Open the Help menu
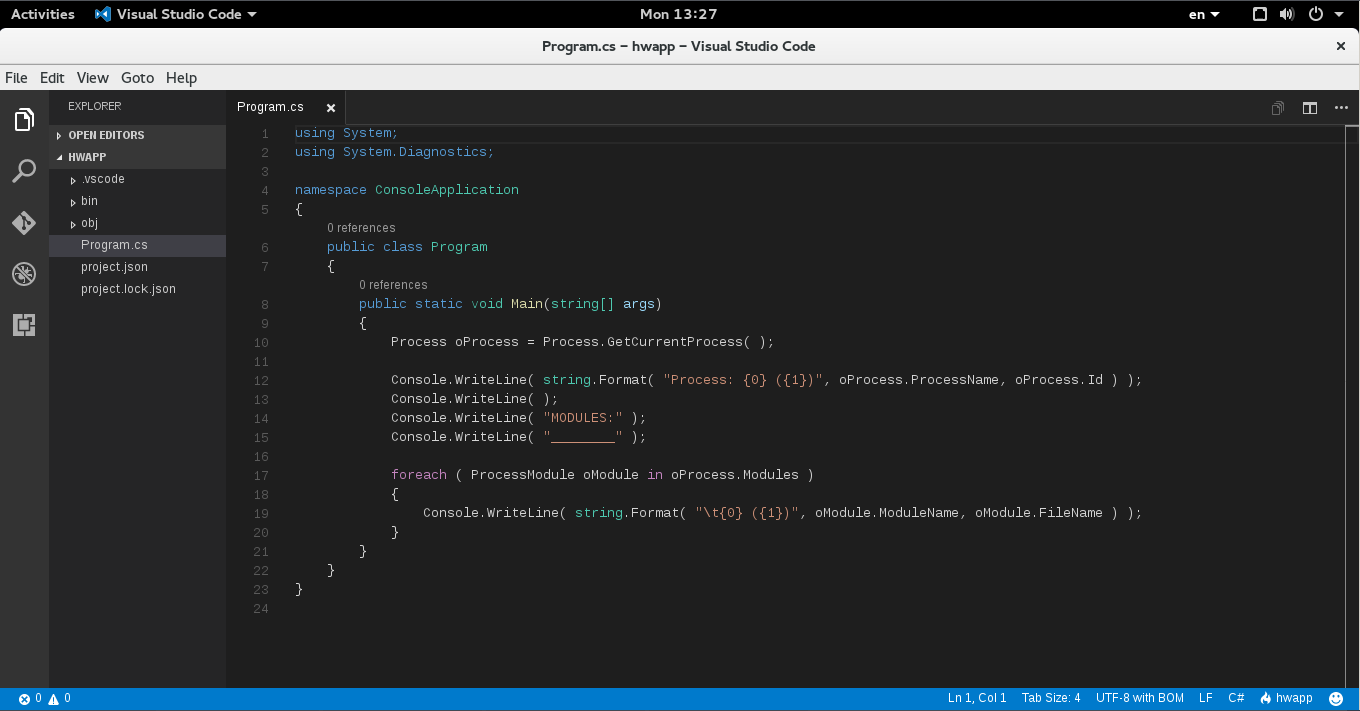Viewport: 1360px width, 711px height. click(x=182, y=78)
